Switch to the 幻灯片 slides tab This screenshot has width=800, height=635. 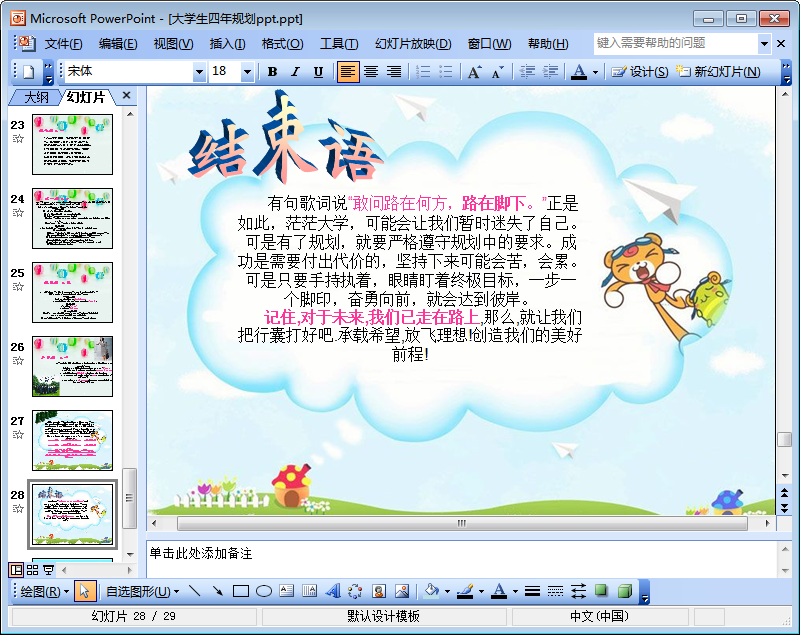[86, 97]
